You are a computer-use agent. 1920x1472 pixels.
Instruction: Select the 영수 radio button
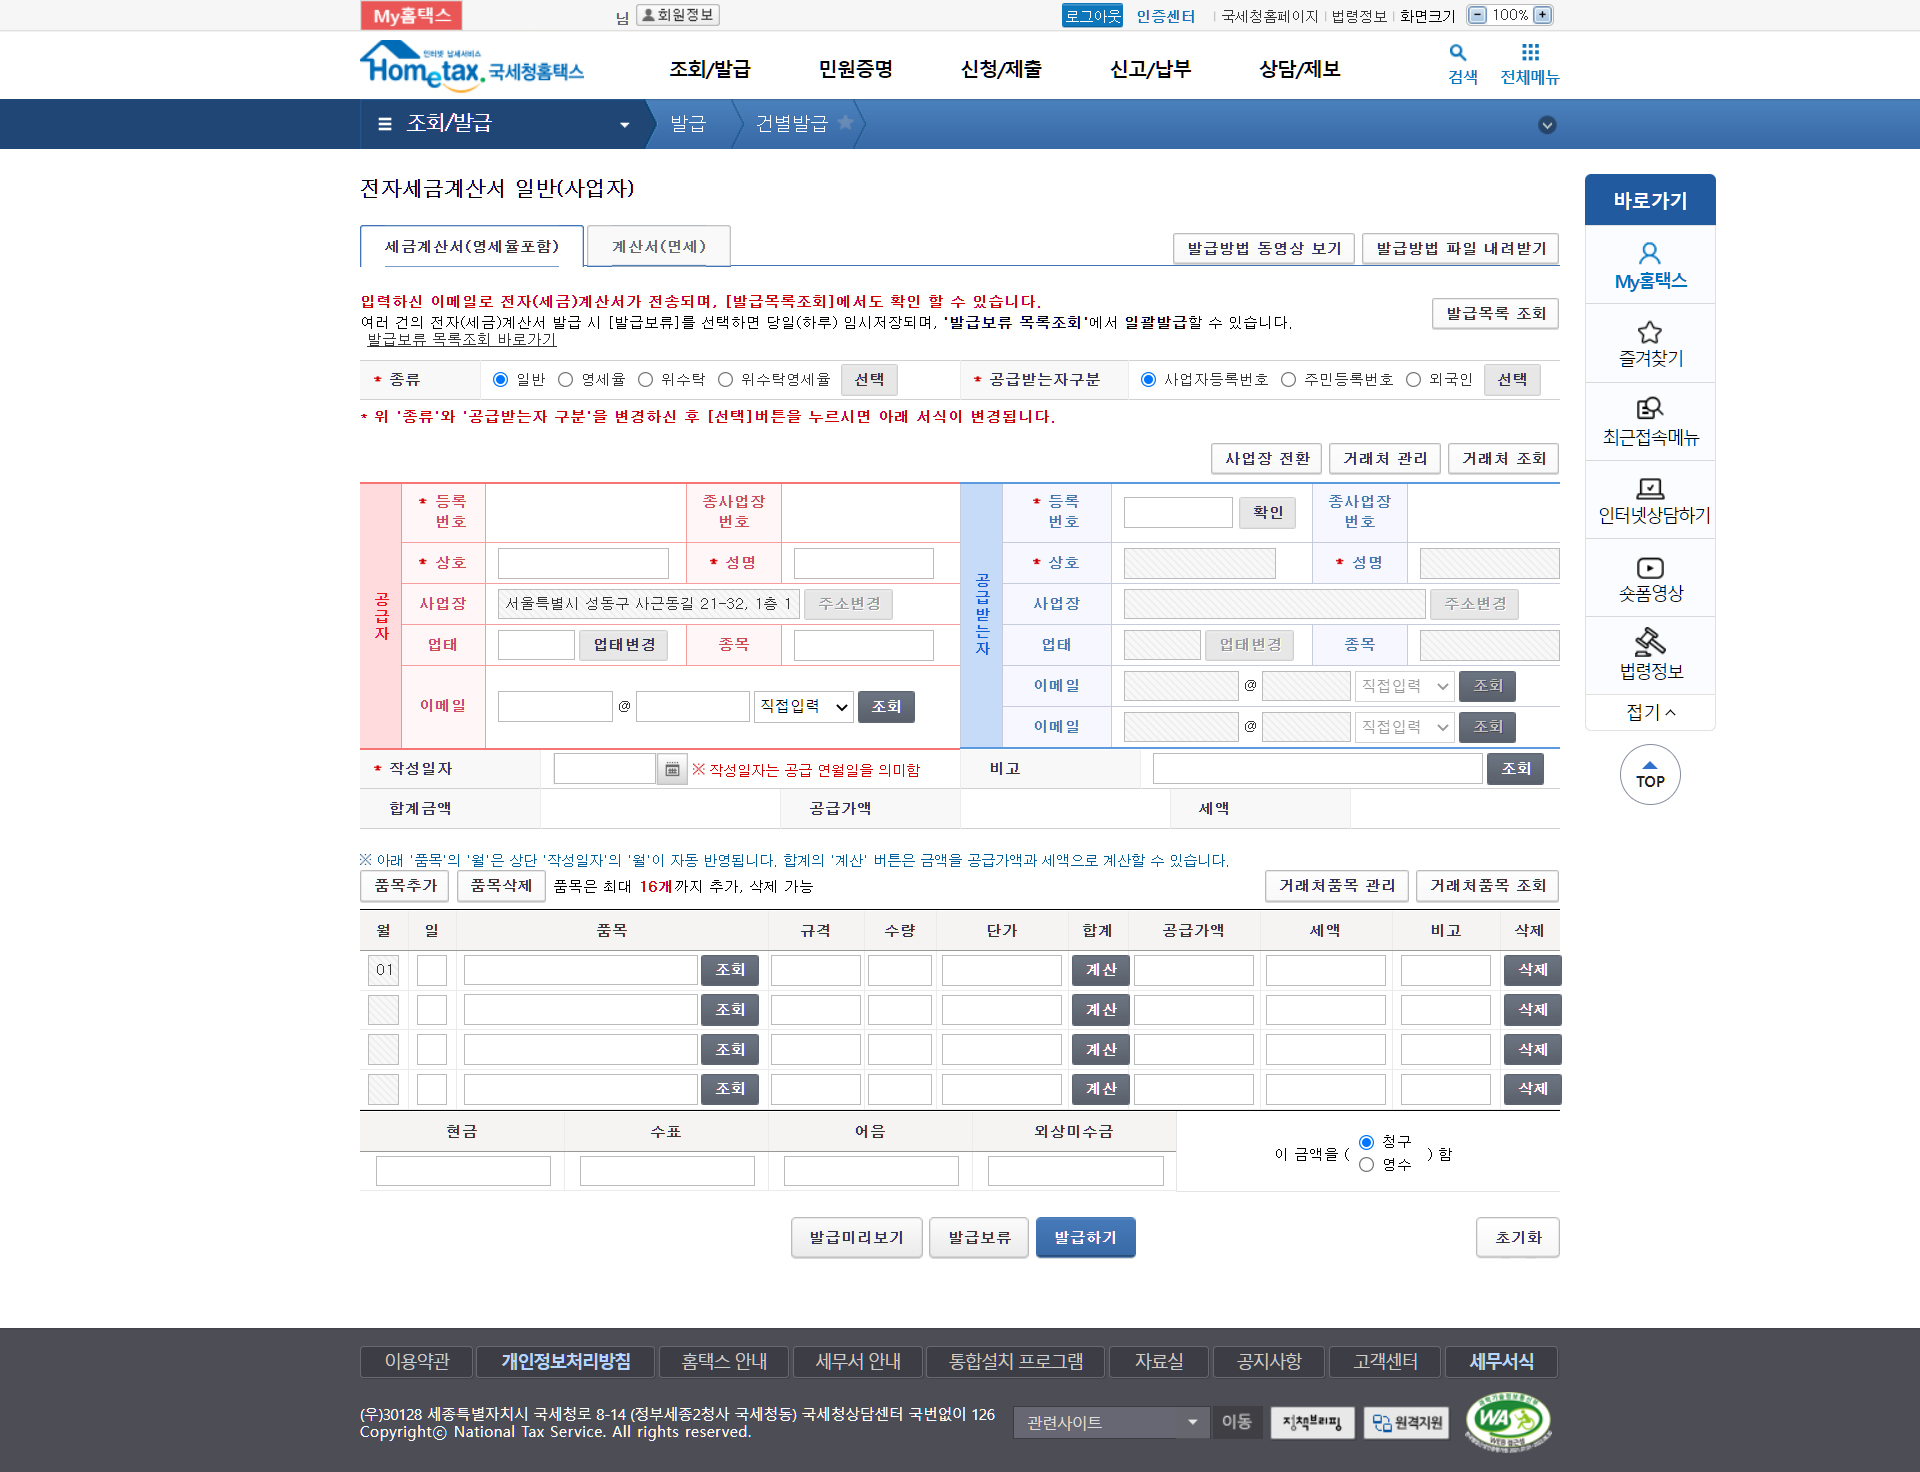click(x=1366, y=1165)
